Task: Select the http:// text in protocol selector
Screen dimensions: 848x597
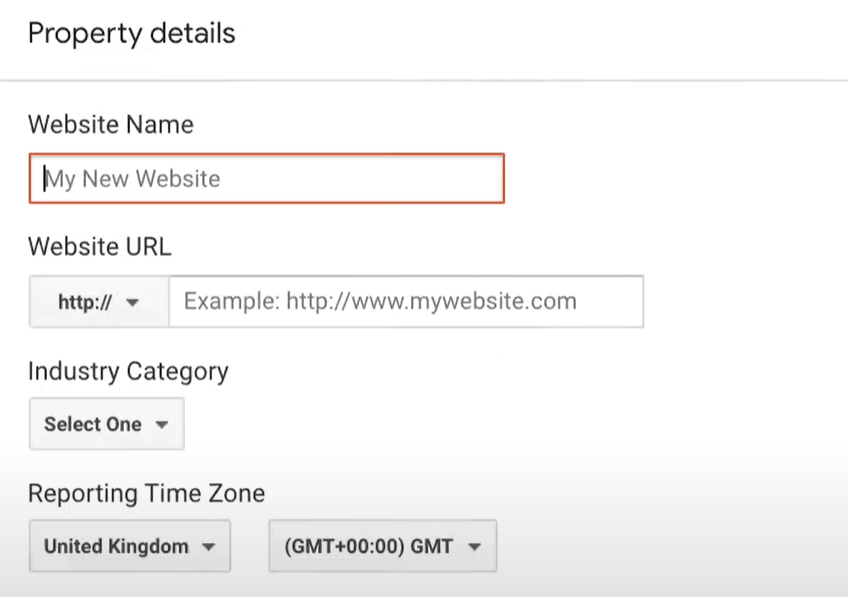Action: pos(85,302)
